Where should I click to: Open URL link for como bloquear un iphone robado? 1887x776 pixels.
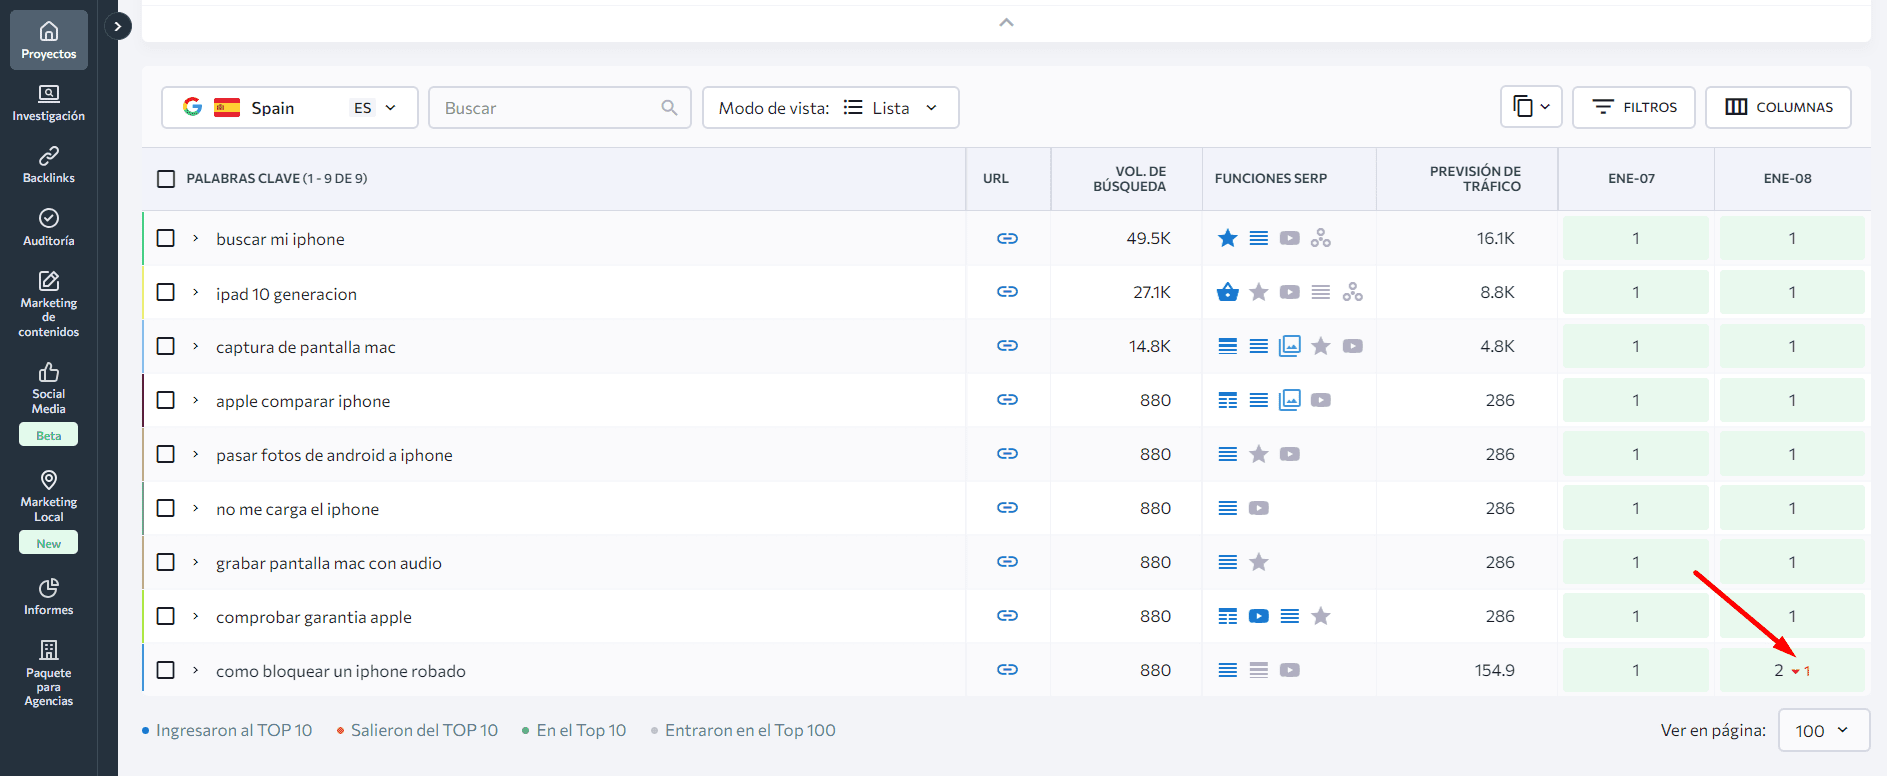[1008, 670]
